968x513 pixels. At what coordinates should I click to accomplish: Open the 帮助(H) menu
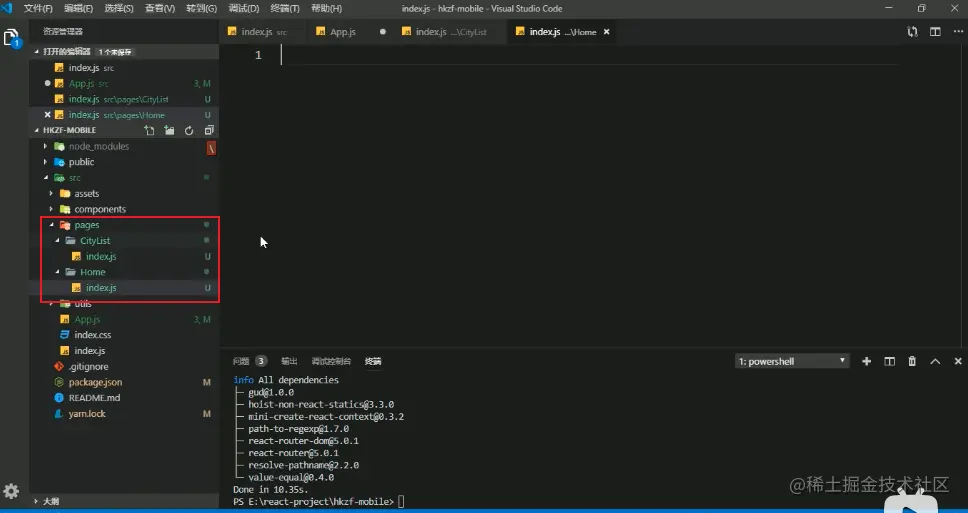[x=326, y=9]
